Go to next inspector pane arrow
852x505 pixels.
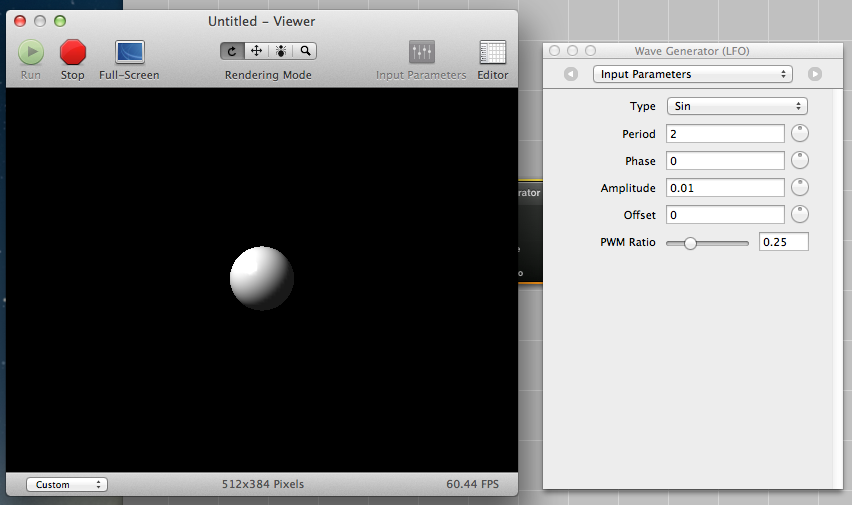815,74
